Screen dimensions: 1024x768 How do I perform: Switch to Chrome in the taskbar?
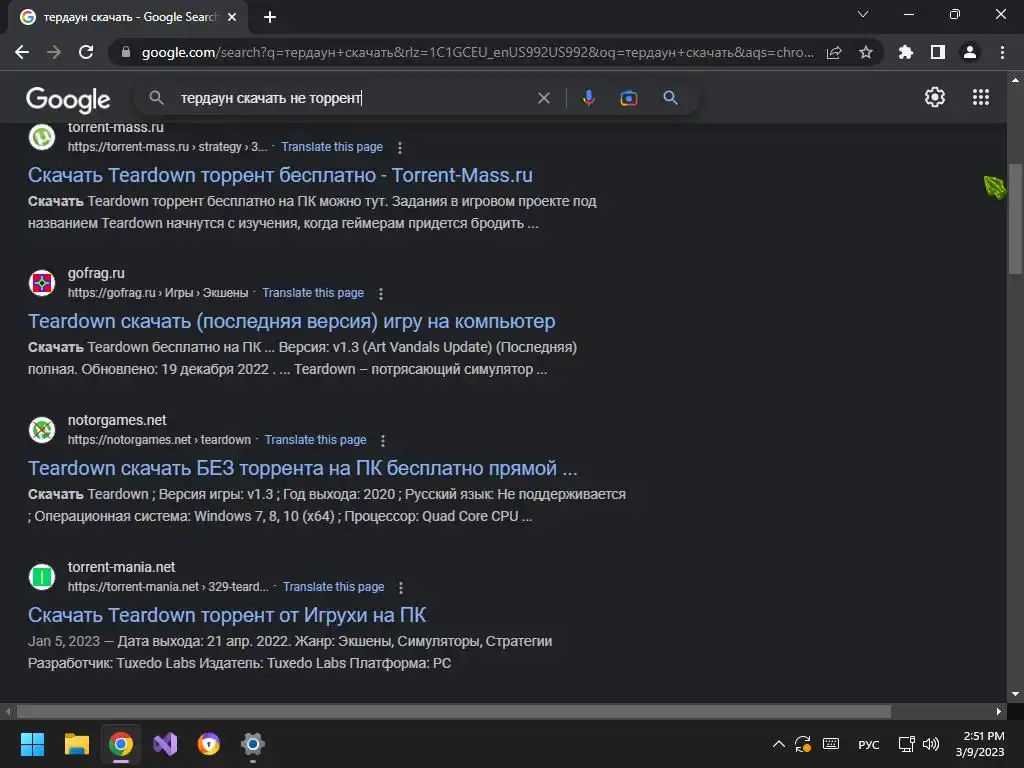[x=121, y=744]
